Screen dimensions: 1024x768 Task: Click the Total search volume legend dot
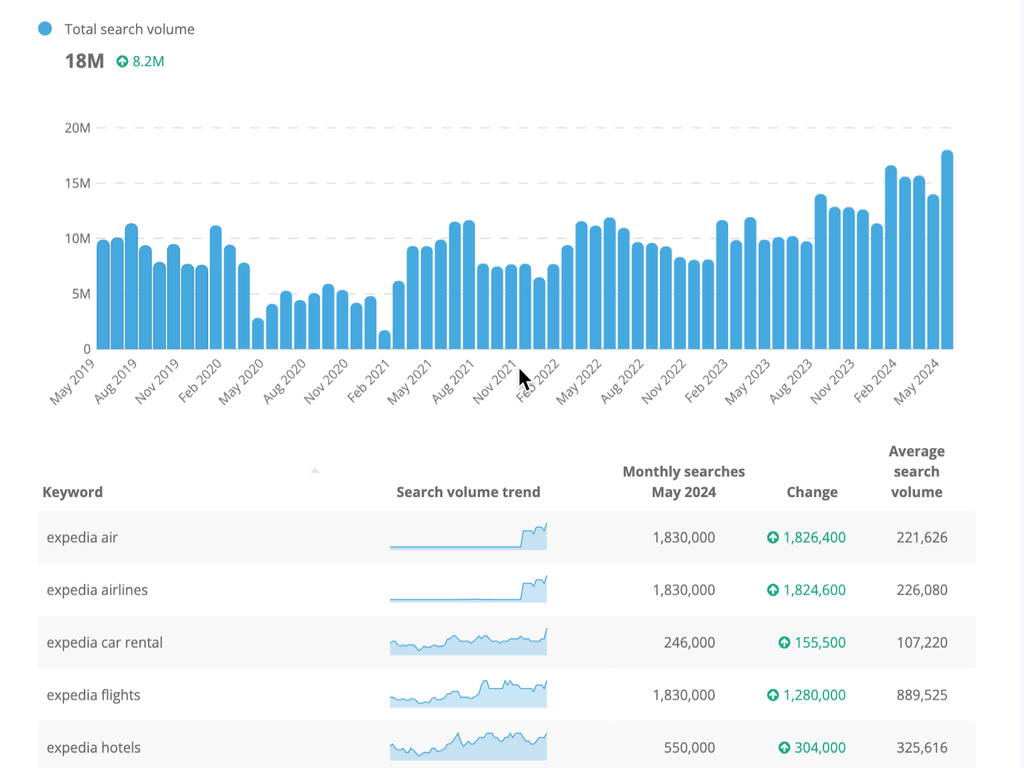pos(45,29)
